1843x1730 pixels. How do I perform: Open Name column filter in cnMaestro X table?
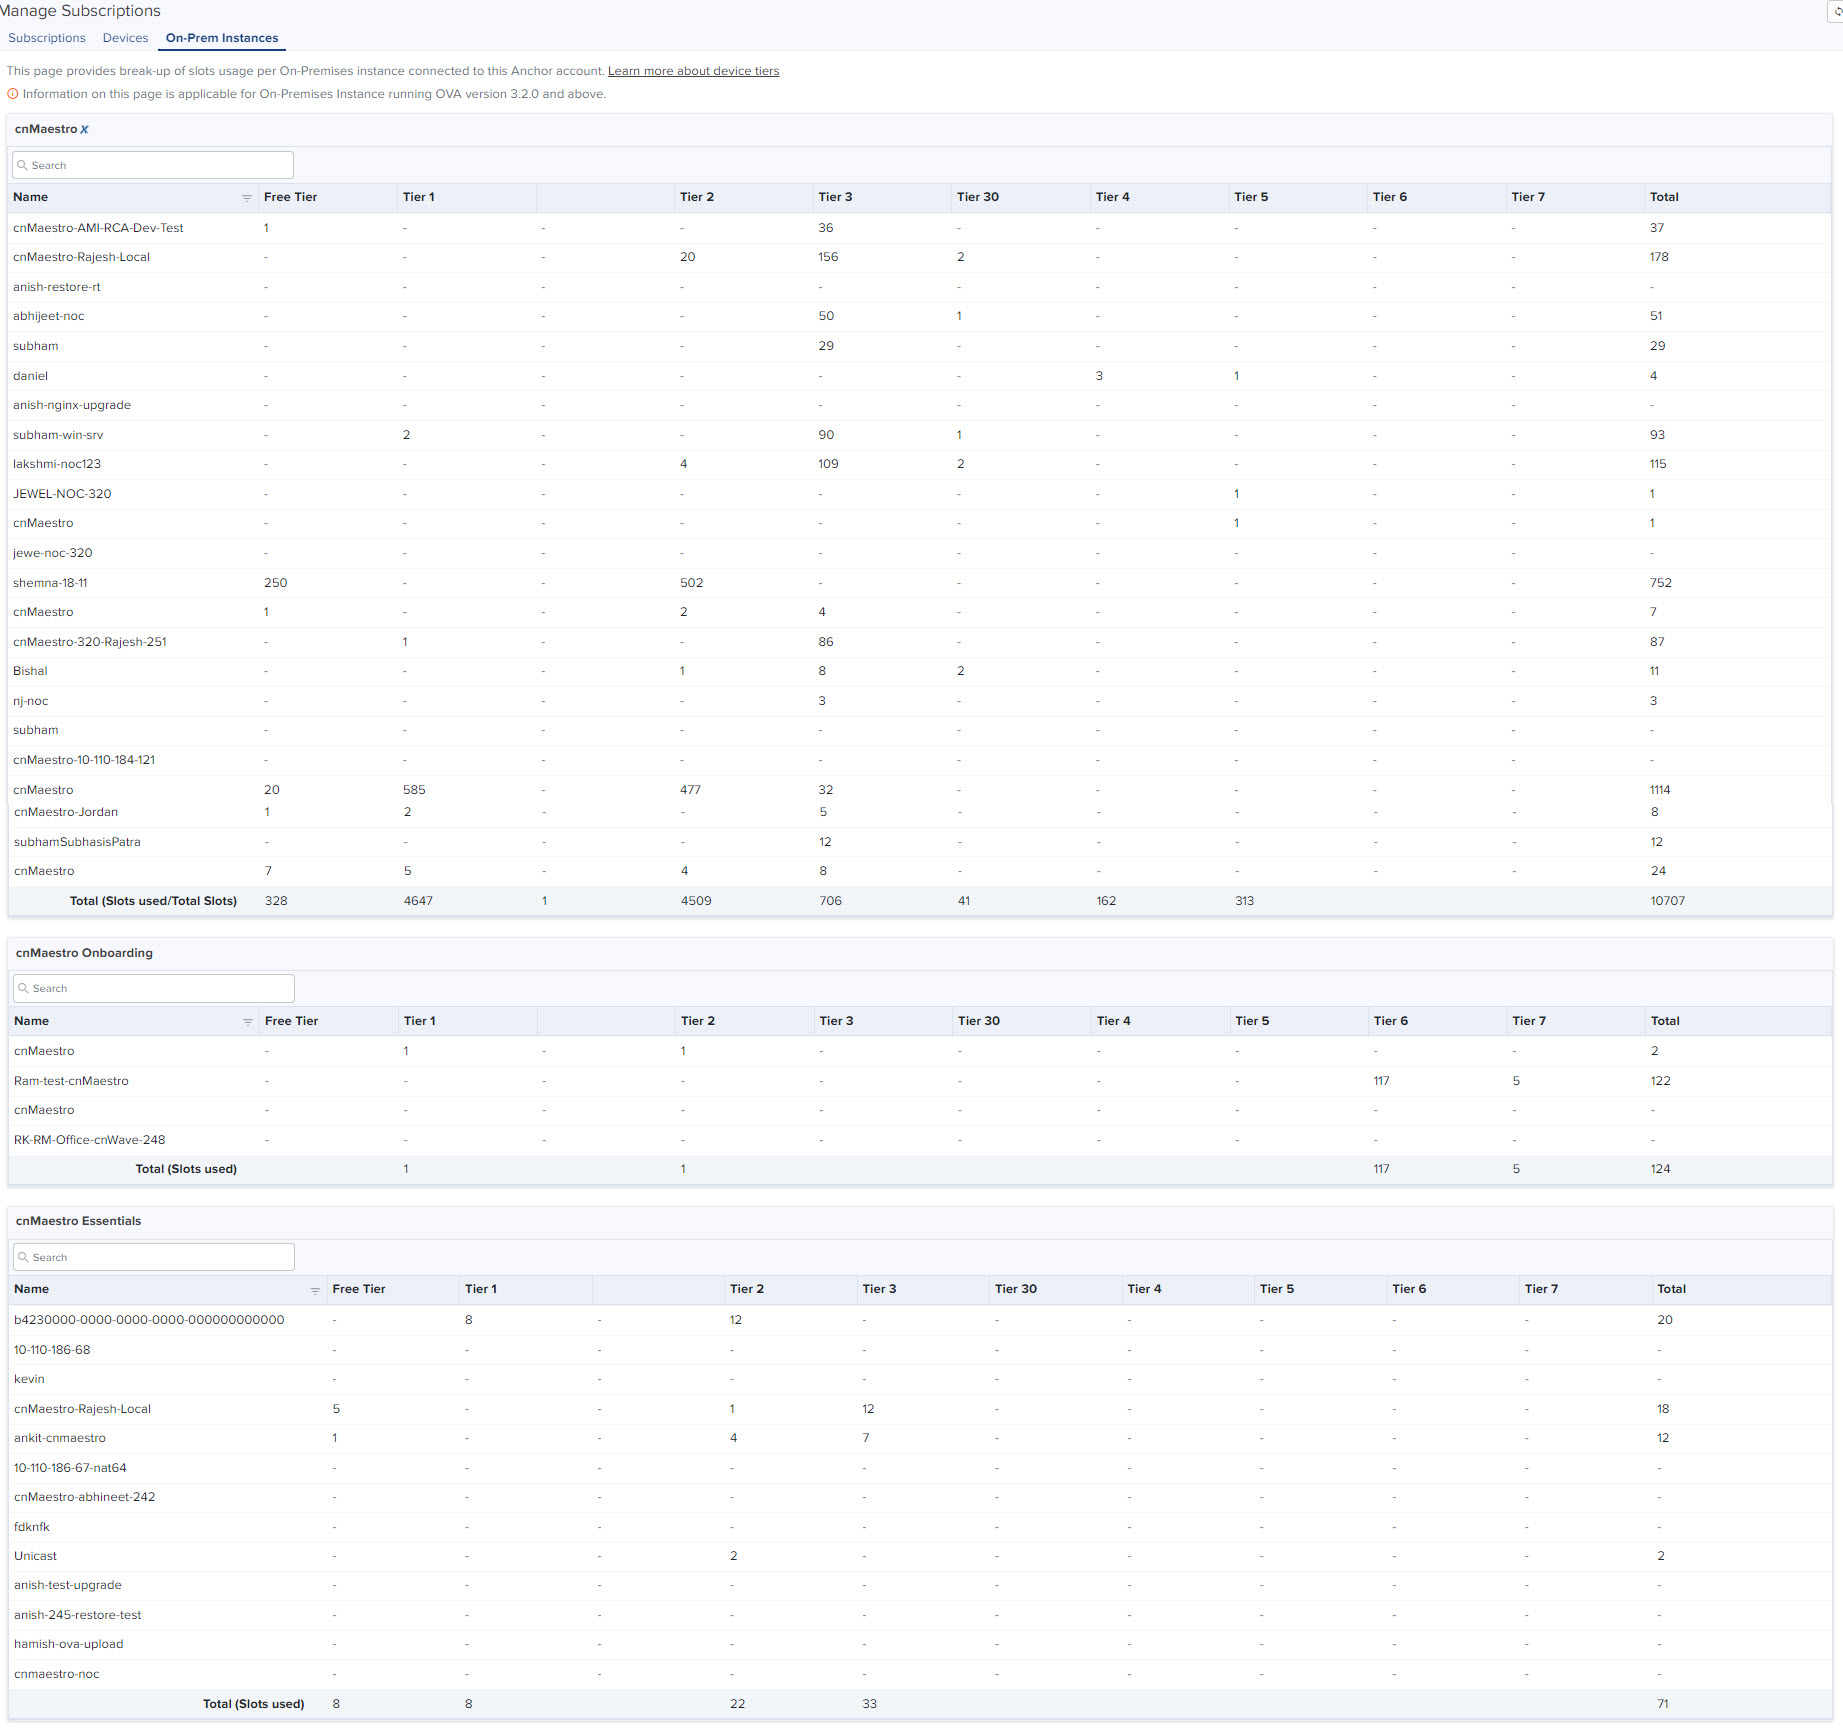(x=246, y=198)
